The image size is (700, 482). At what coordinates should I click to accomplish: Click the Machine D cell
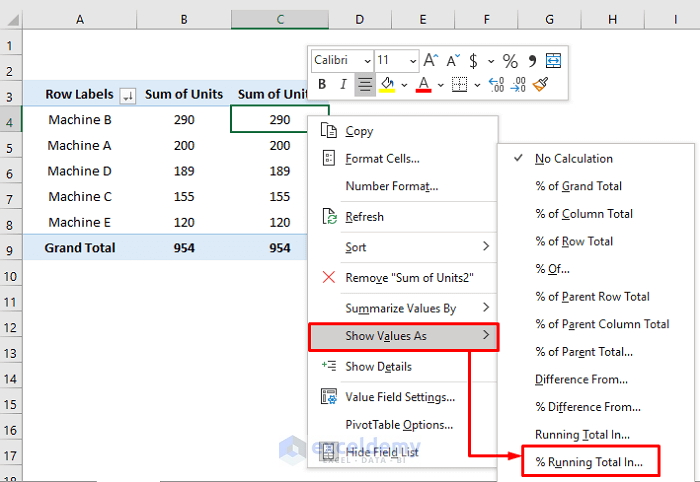click(x=79, y=171)
